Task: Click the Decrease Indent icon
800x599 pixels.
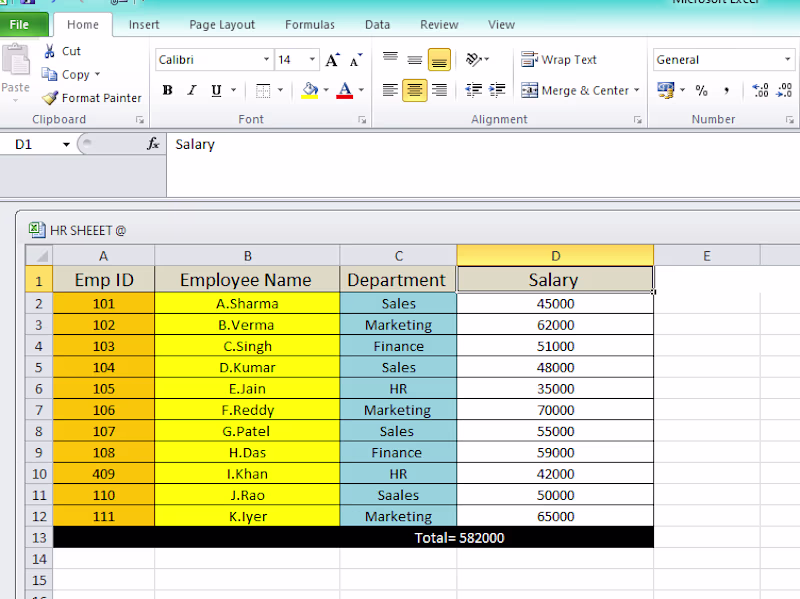Action: 473,90
